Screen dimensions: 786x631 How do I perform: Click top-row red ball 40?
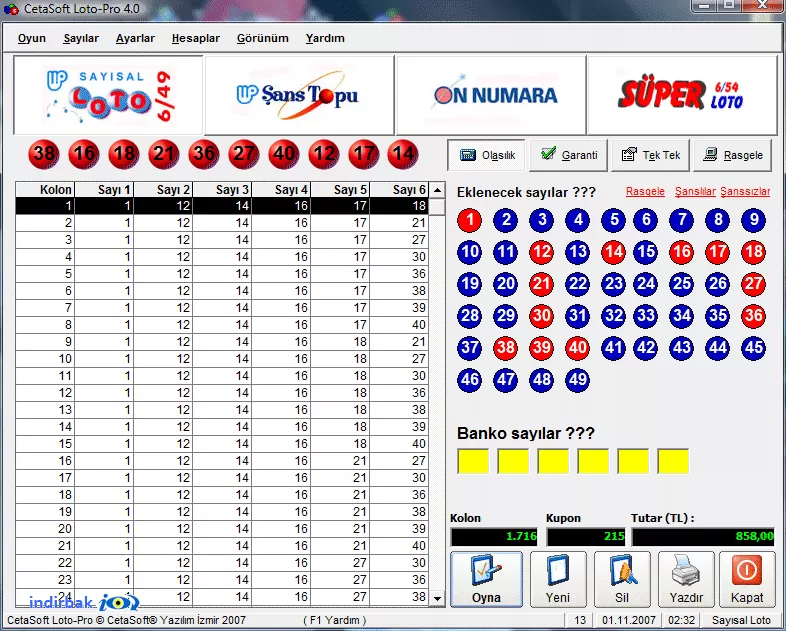[284, 154]
